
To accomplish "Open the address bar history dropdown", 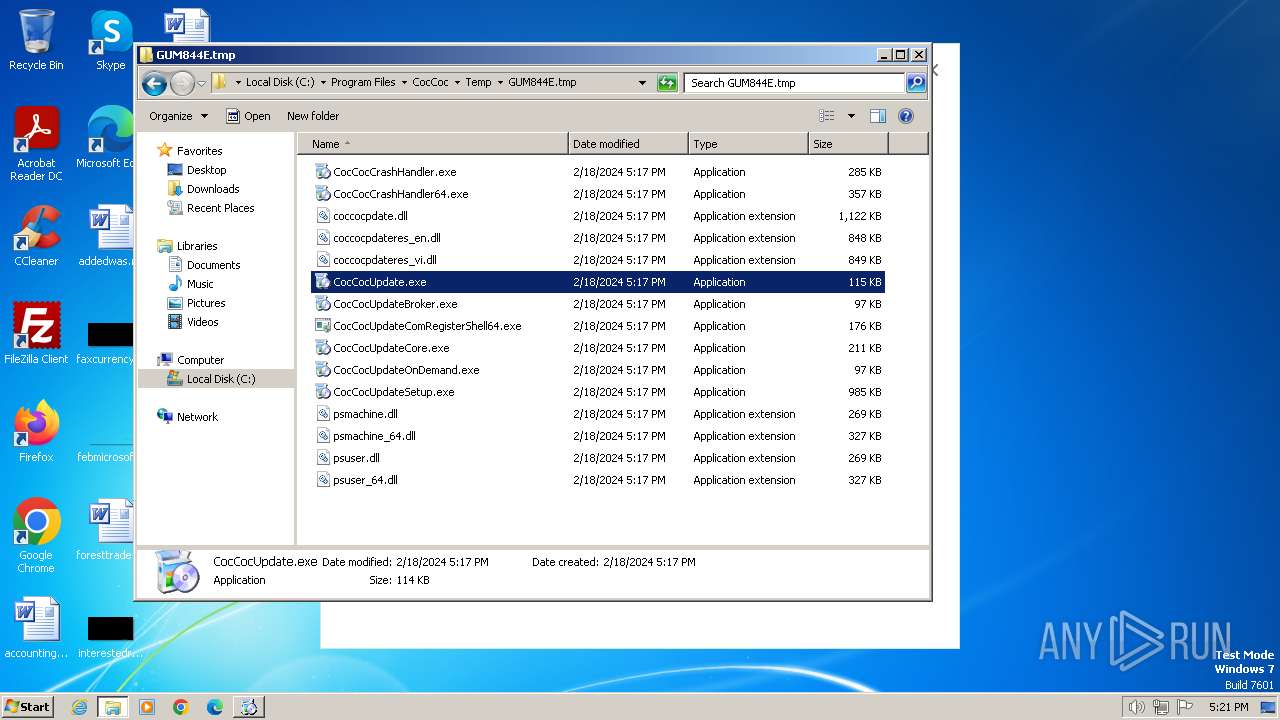I will pos(642,83).
